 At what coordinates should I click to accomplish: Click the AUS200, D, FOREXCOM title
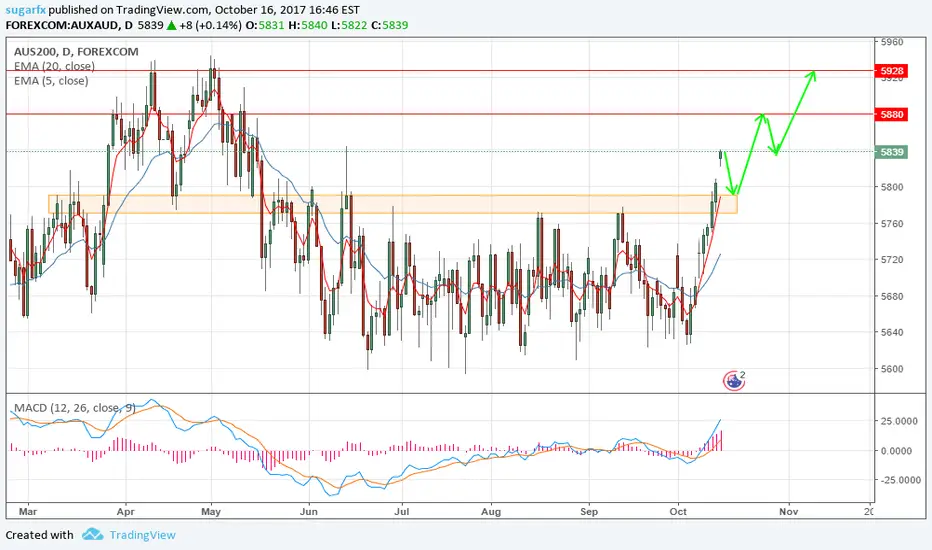click(x=76, y=52)
